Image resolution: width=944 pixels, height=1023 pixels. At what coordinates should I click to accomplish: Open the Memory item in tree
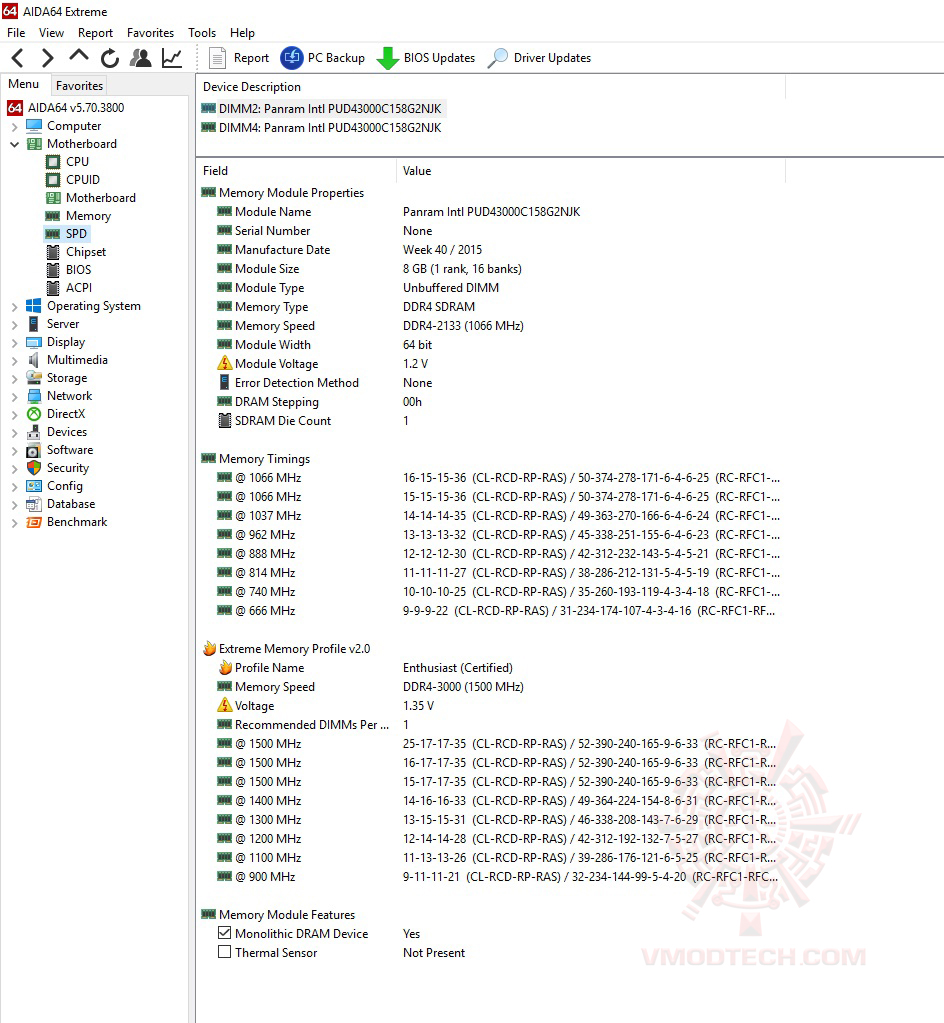click(78, 216)
